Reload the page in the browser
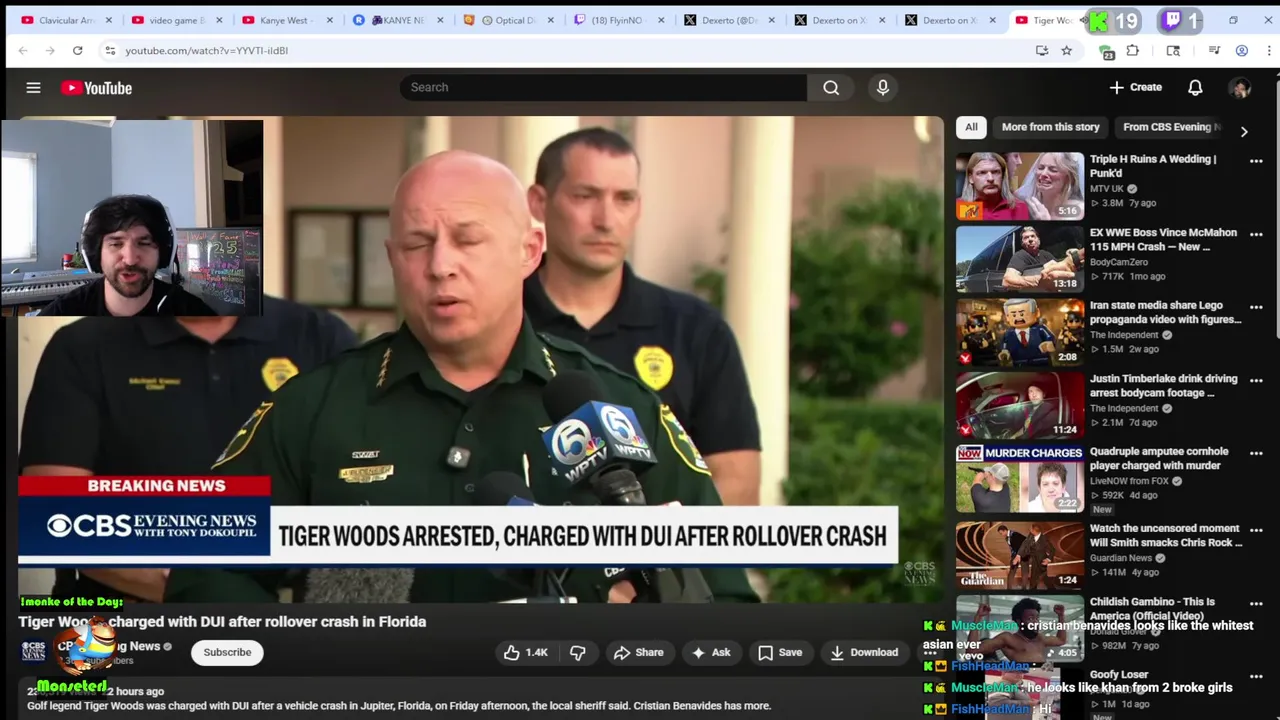 click(x=77, y=50)
